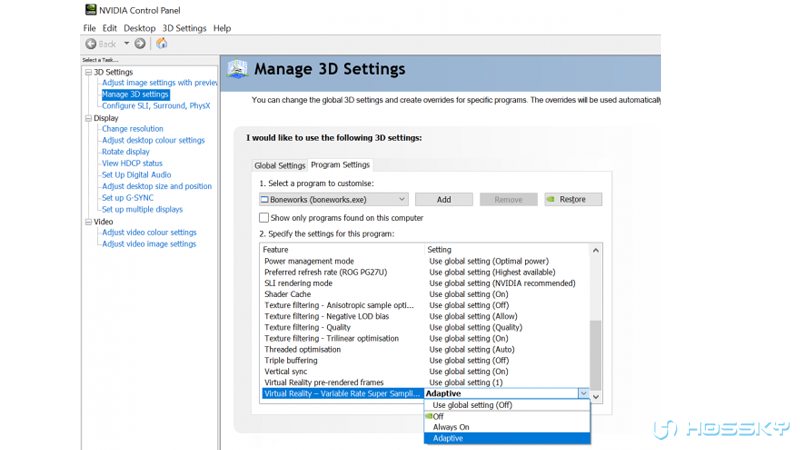Click the Back arrow icon
Image resolution: width=800 pixels, height=450 pixels.
91,44
